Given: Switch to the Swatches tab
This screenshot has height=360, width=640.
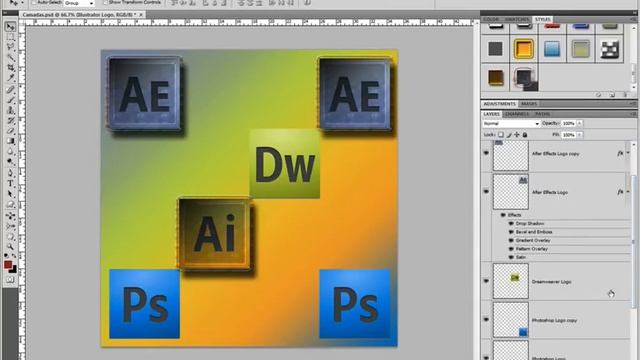Looking at the screenshot, I should (517, 19).
